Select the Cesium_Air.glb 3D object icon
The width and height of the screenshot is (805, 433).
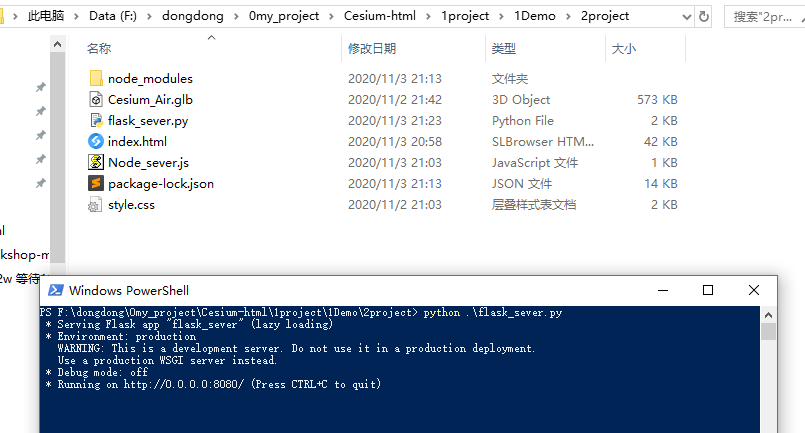pos(96,99)
